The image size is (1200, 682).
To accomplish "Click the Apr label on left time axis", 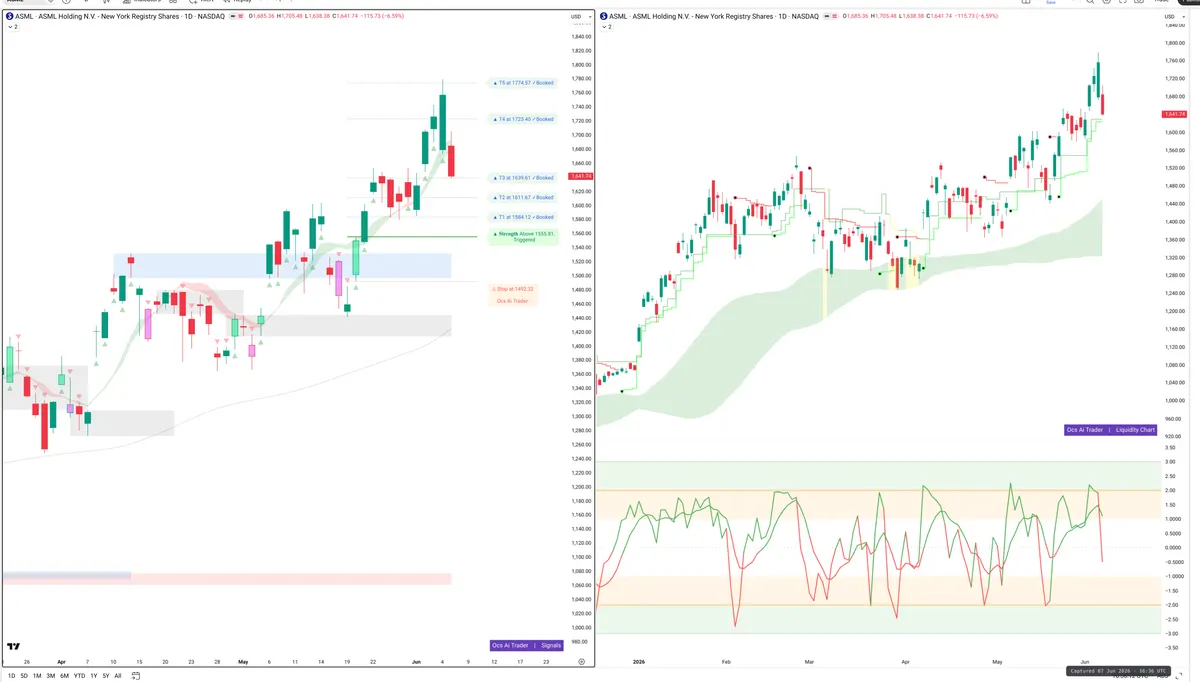I will (x=61, y=662).
